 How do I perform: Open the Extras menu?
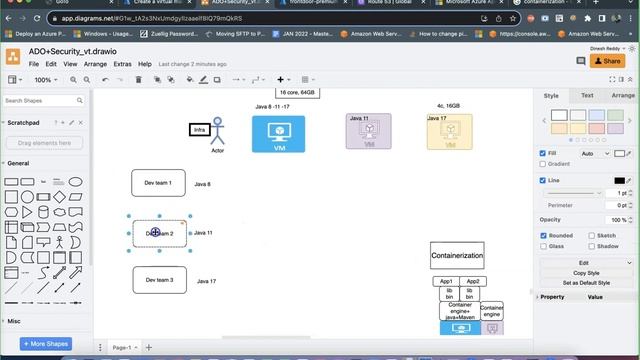[x=122, y=64]
